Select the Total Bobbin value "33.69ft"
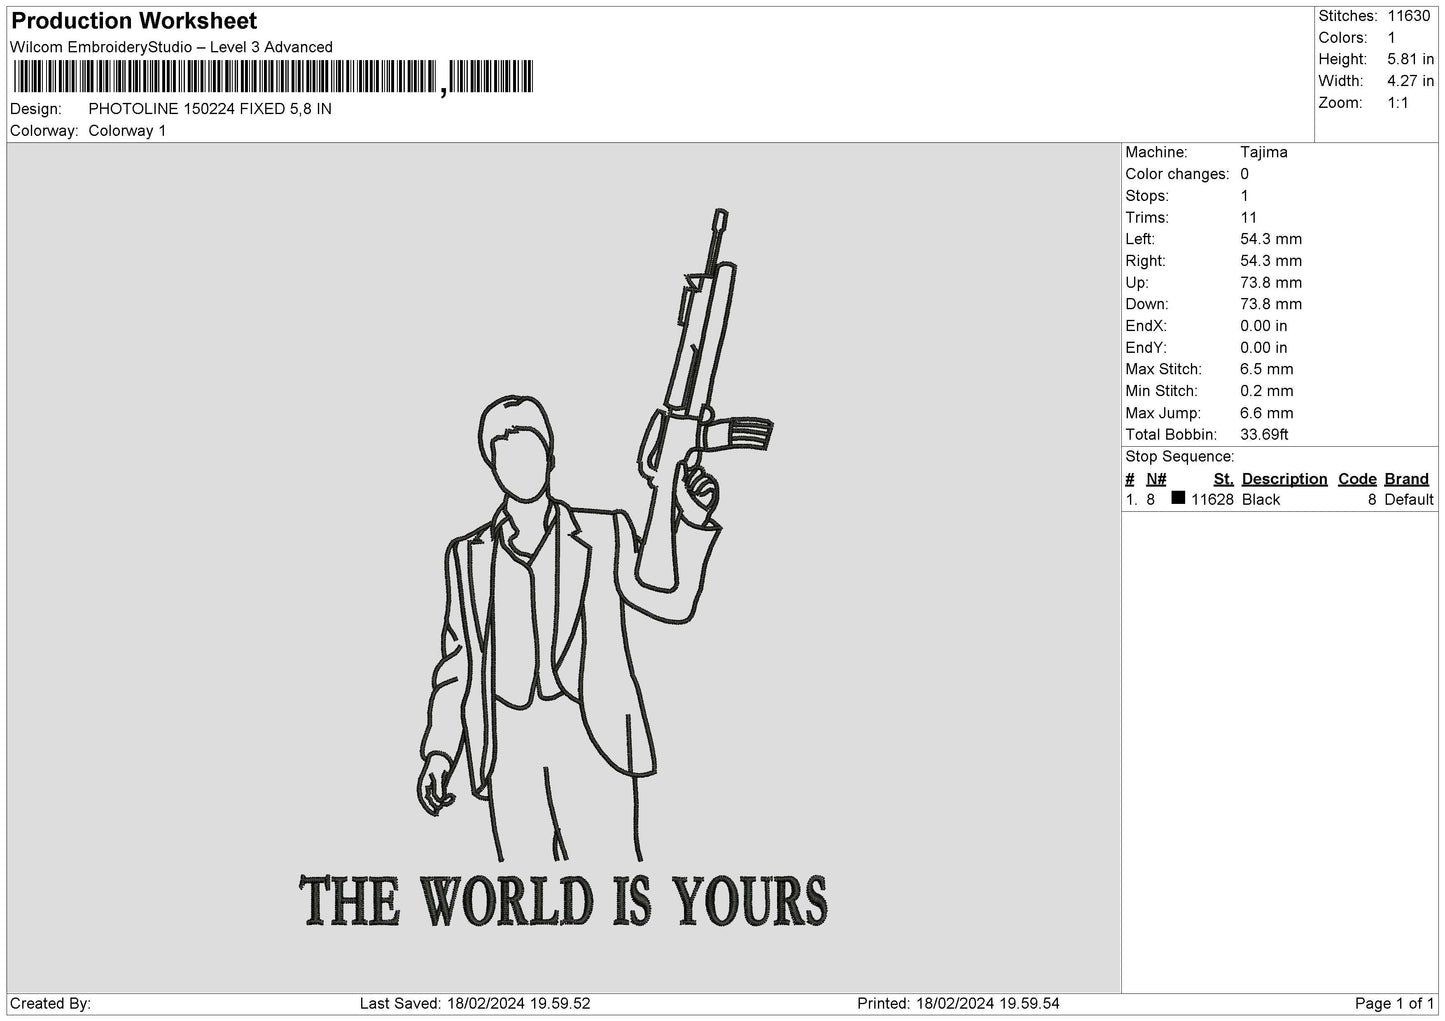The width and height of the screenshot is (1445, 1021). (x=1264, y=435)
